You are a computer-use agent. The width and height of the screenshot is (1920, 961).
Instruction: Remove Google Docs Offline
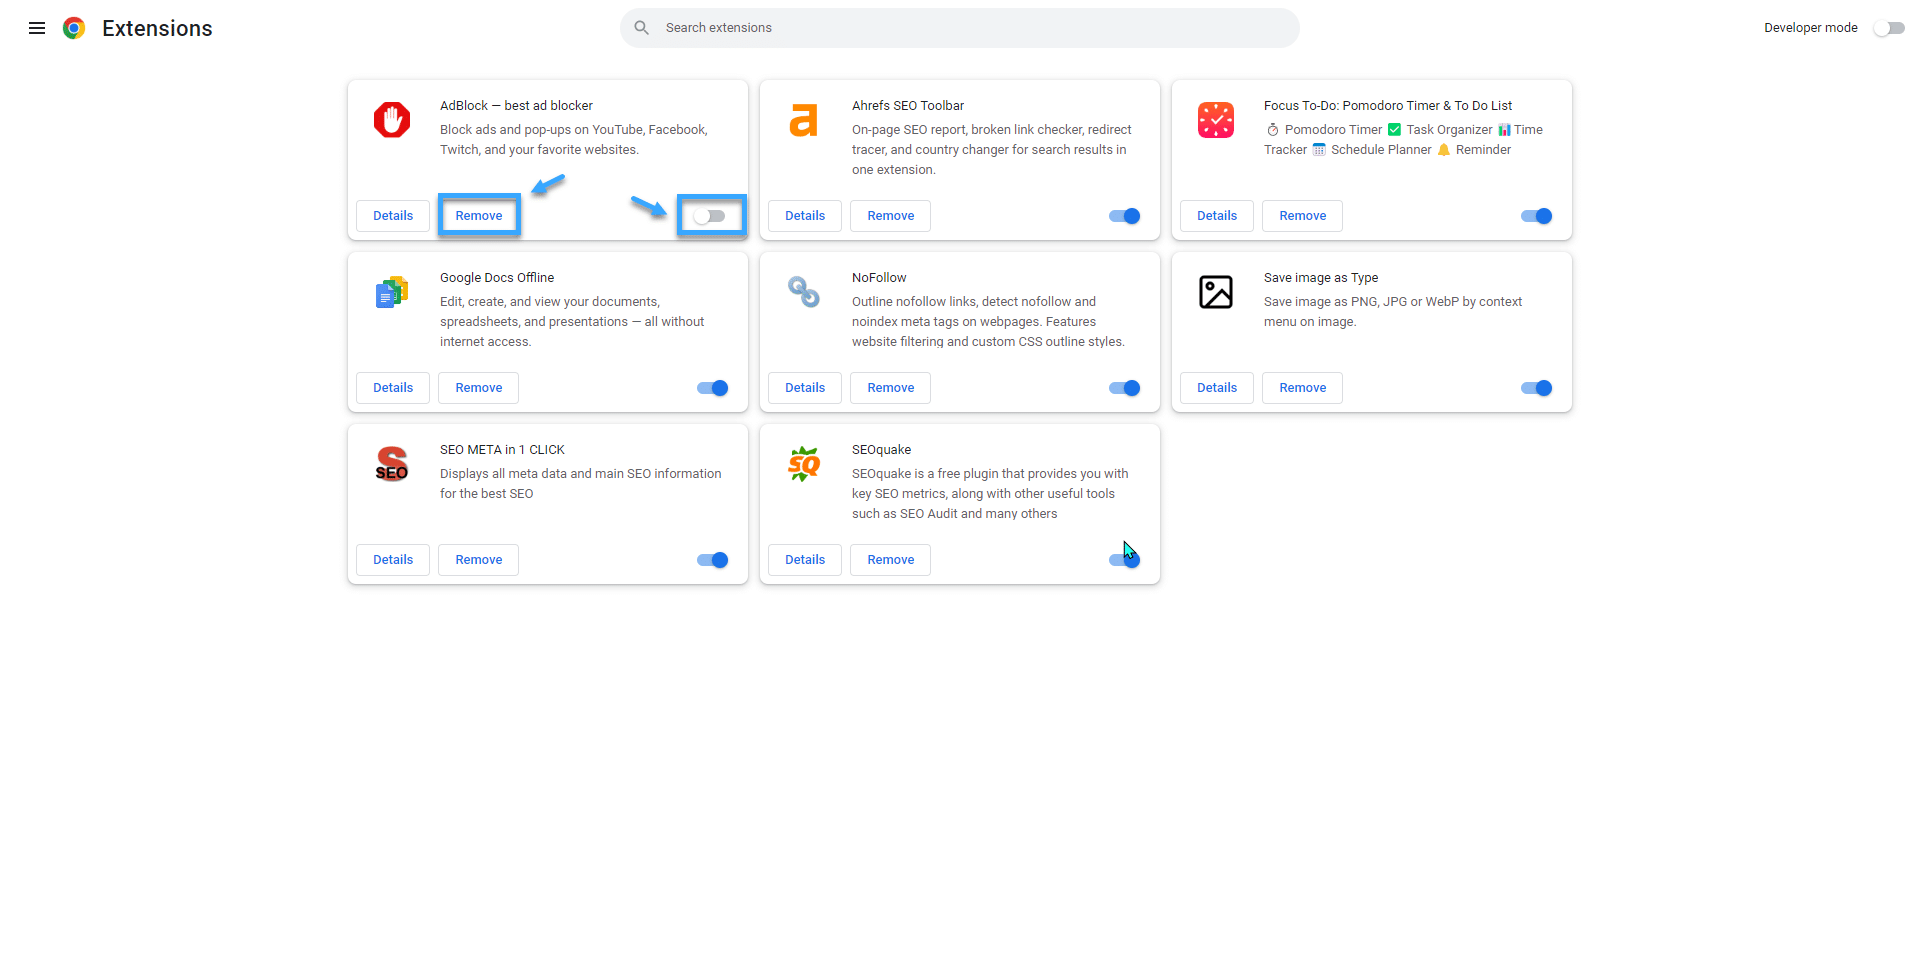479,388
